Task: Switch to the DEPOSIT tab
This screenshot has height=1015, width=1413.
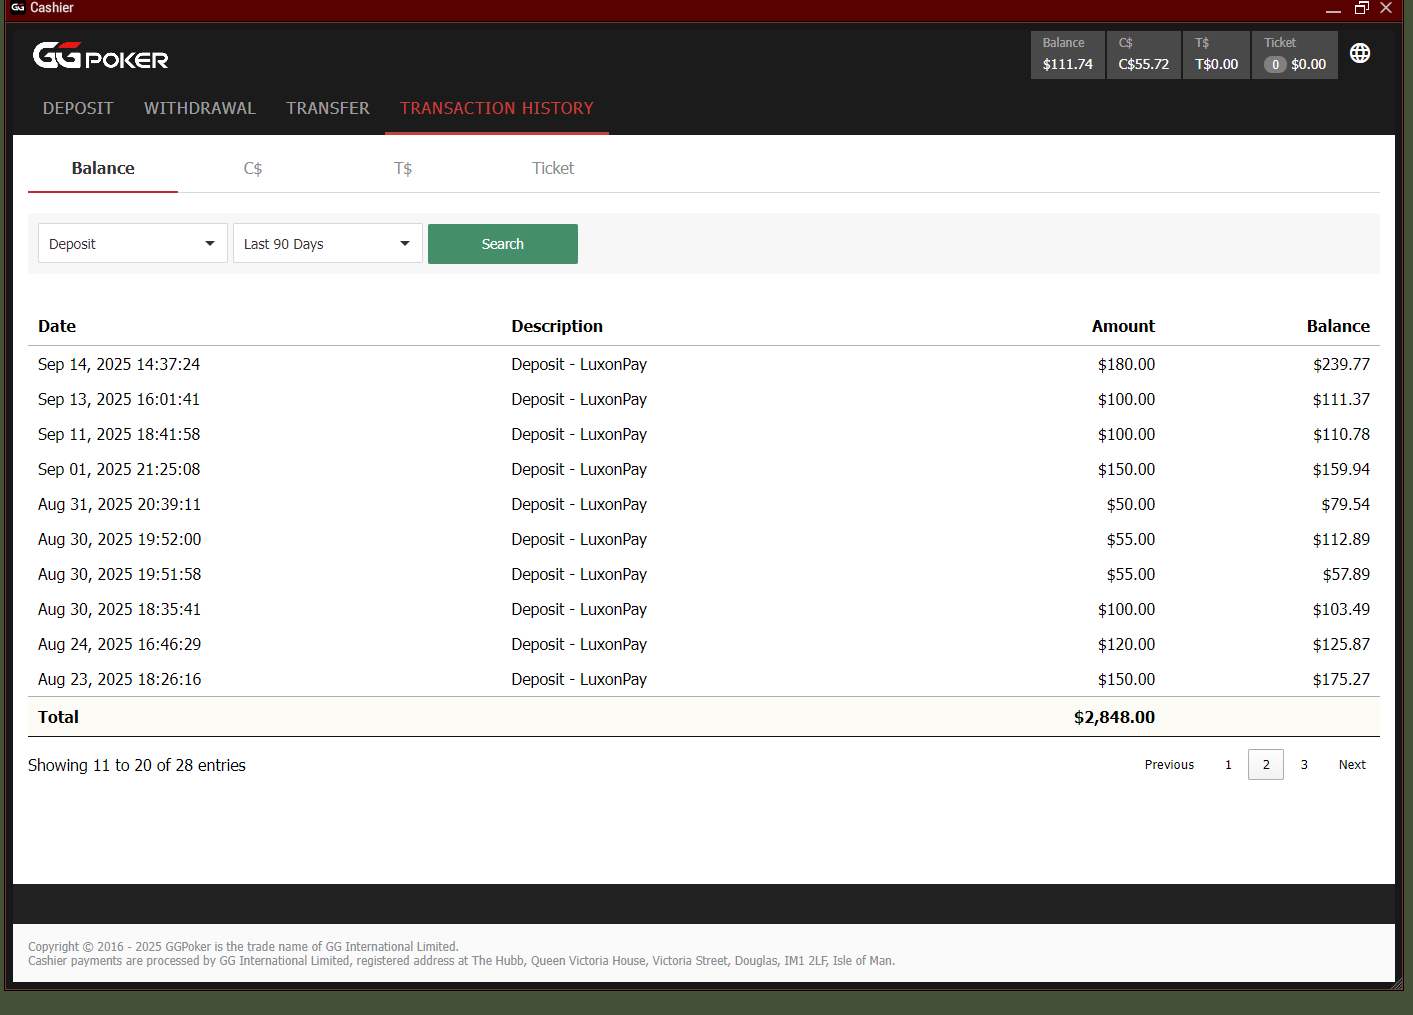Action: pos(78,108)
